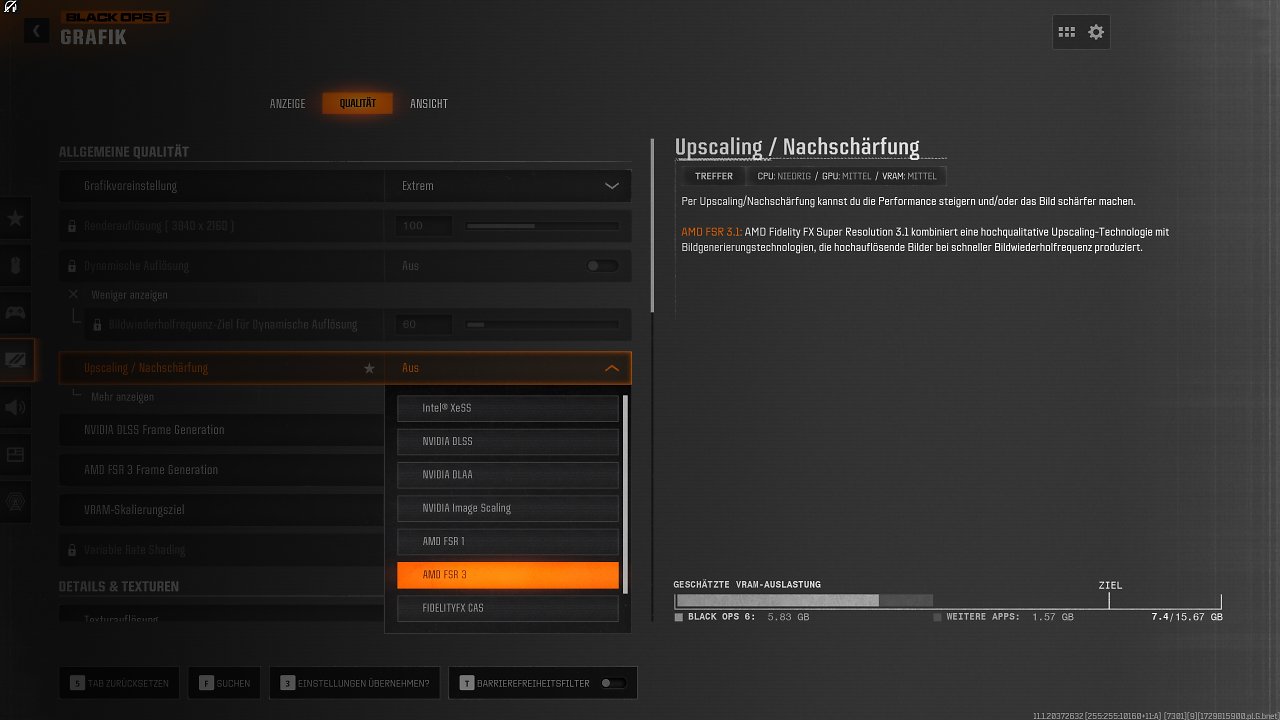Screen dimensions: 1280x720
Task: Go back using the arrow beside Grafik
Action: point(36,31)
